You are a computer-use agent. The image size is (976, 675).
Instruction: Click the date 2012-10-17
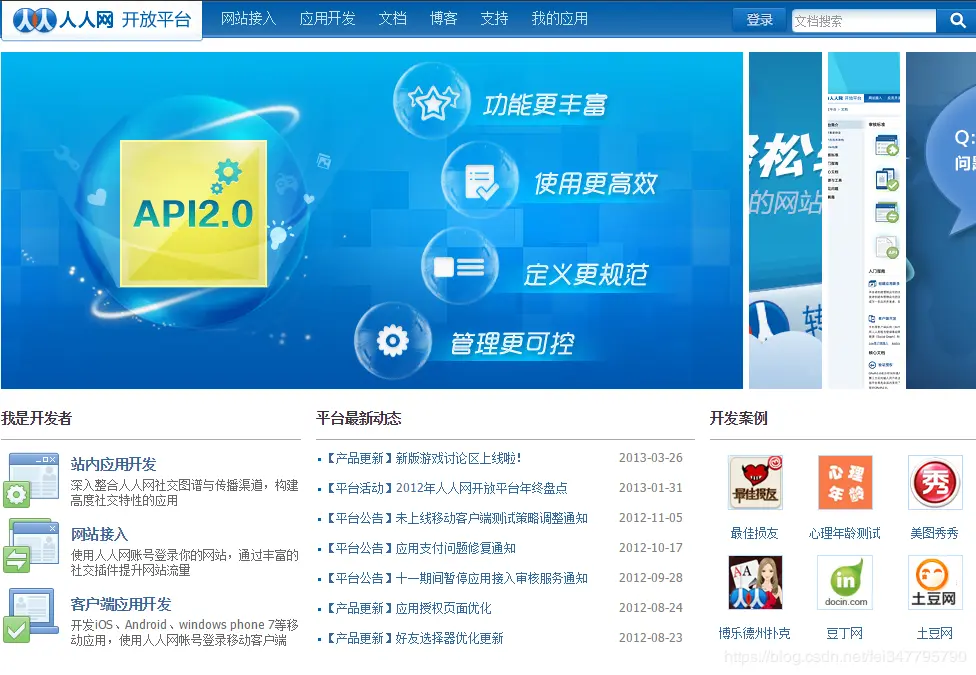[x=650, y=547]
